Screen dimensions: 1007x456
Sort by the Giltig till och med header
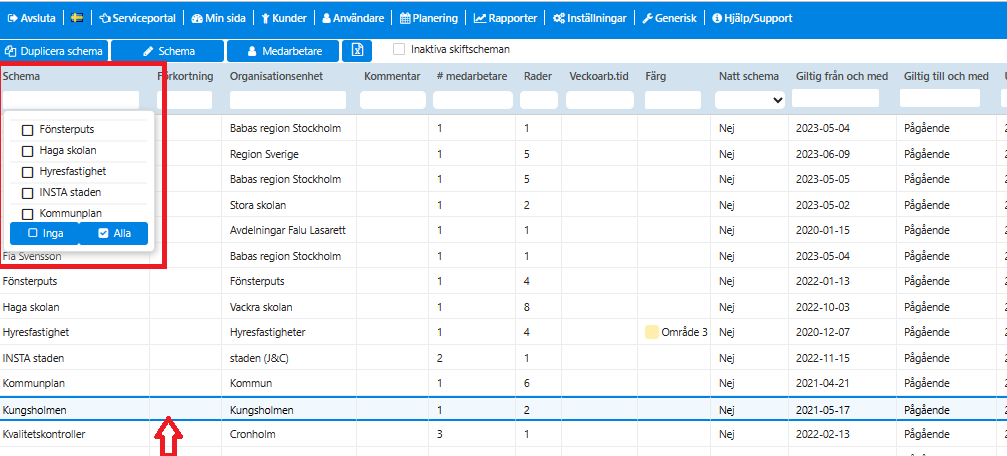click(946, 76)
